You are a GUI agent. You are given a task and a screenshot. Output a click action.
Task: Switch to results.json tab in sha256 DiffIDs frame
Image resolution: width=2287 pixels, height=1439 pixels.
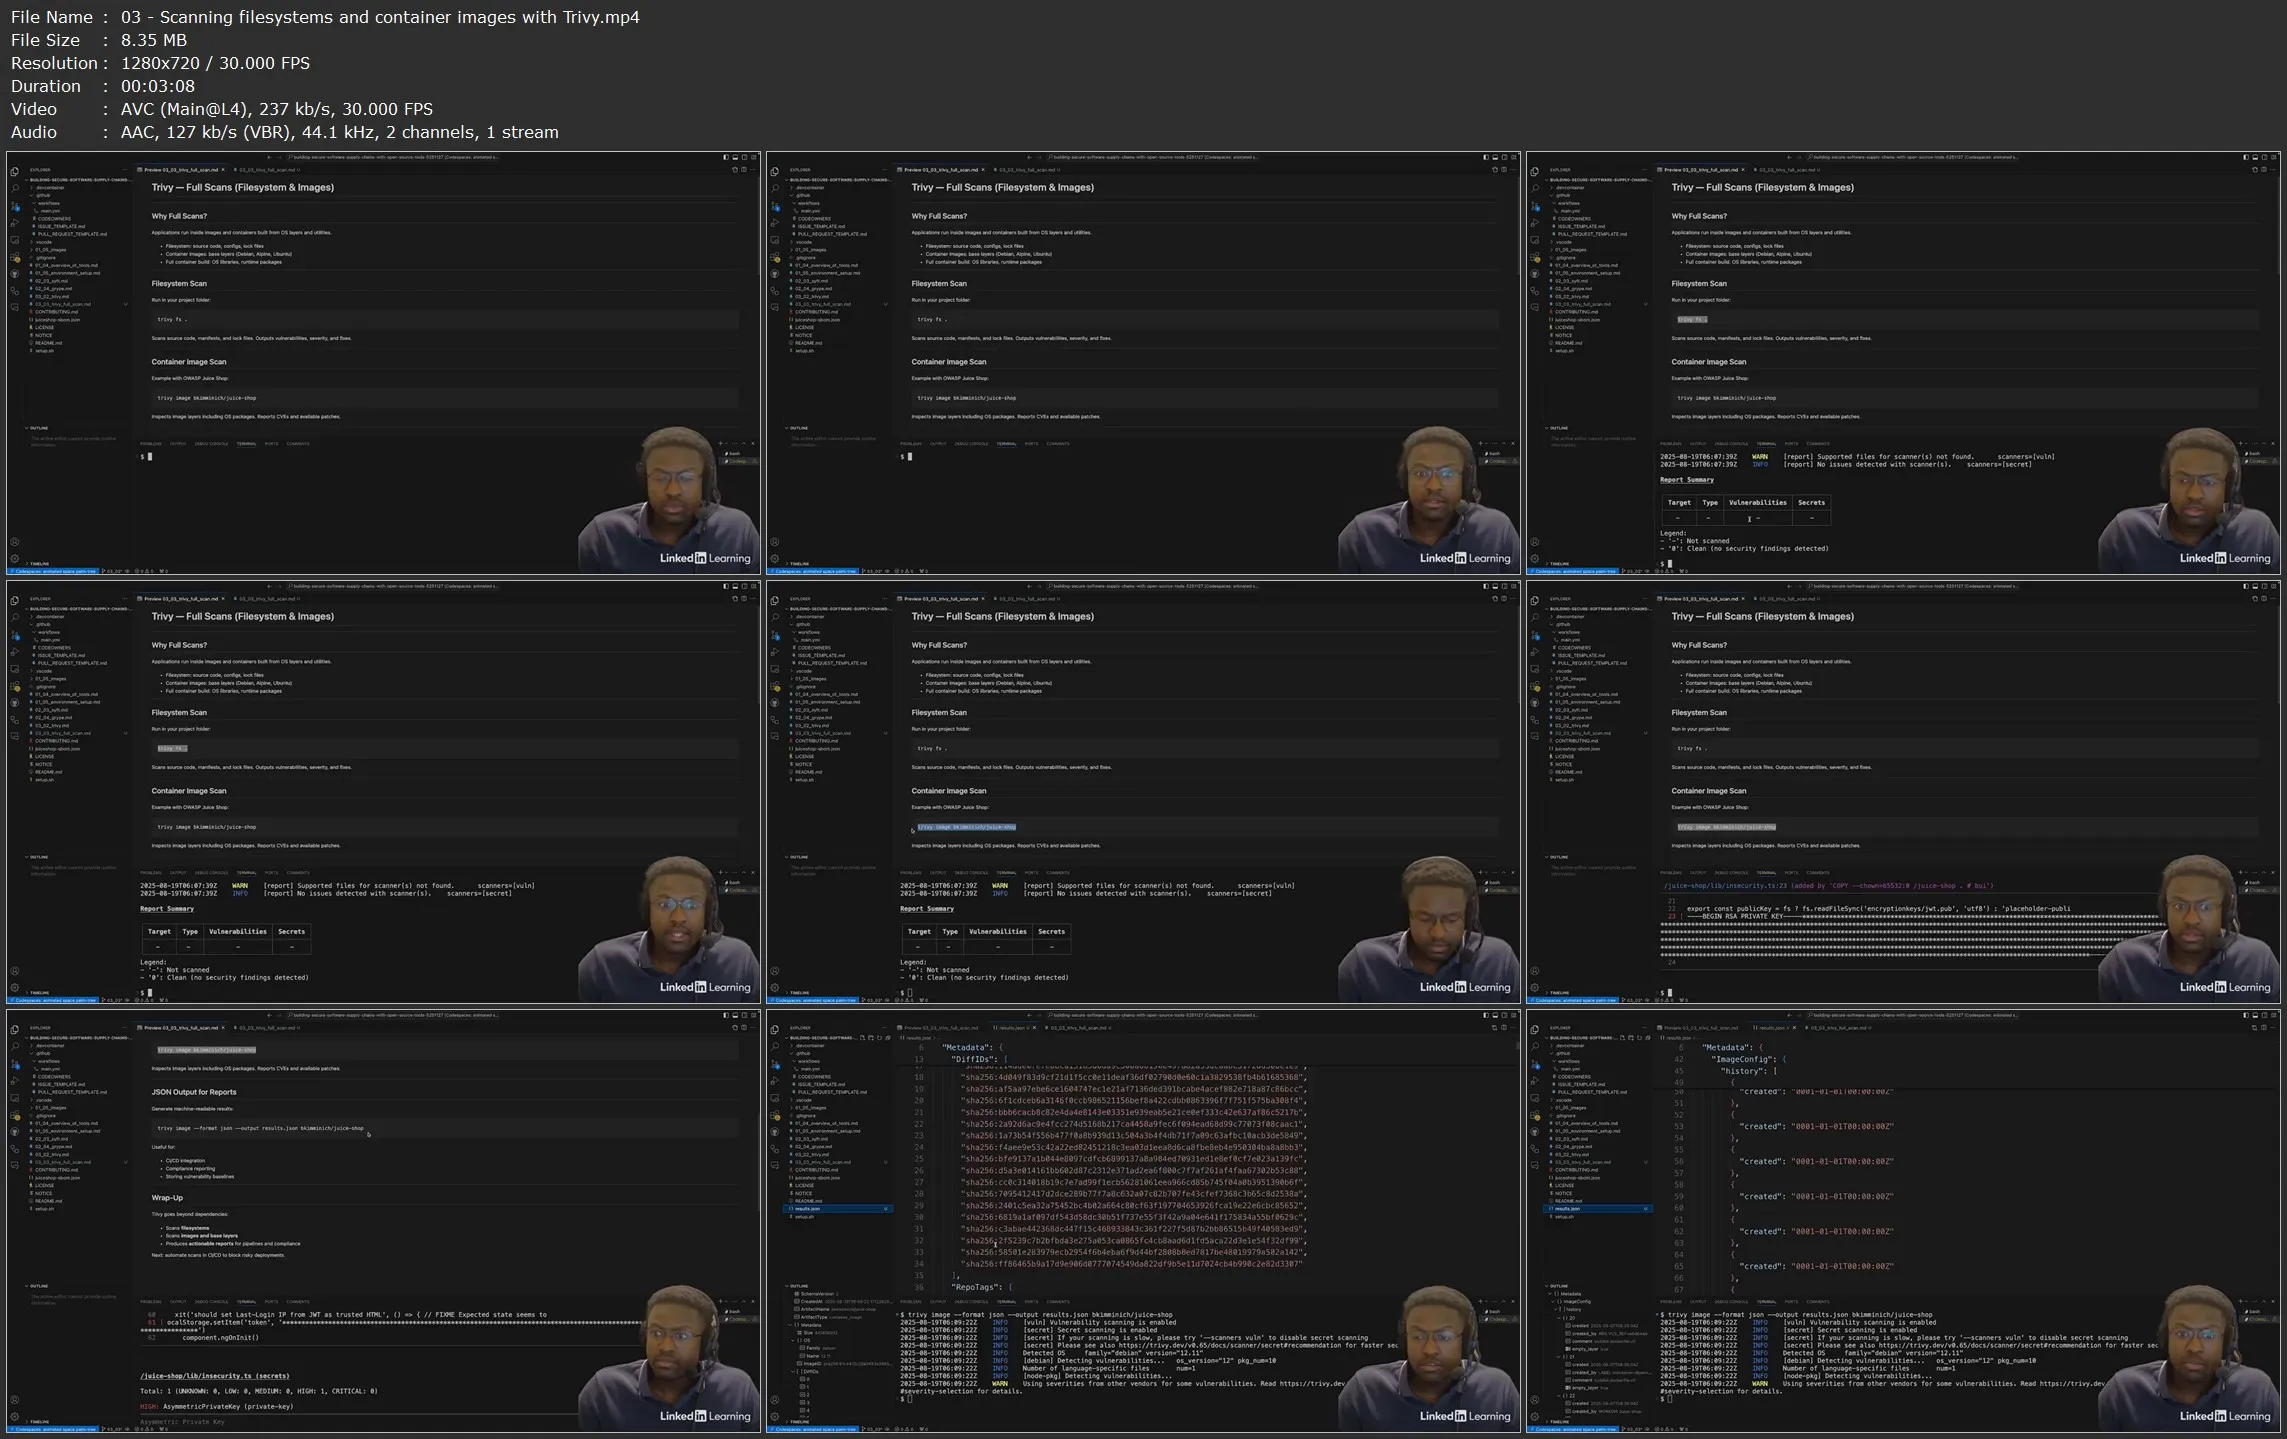coord(1010,1028)
